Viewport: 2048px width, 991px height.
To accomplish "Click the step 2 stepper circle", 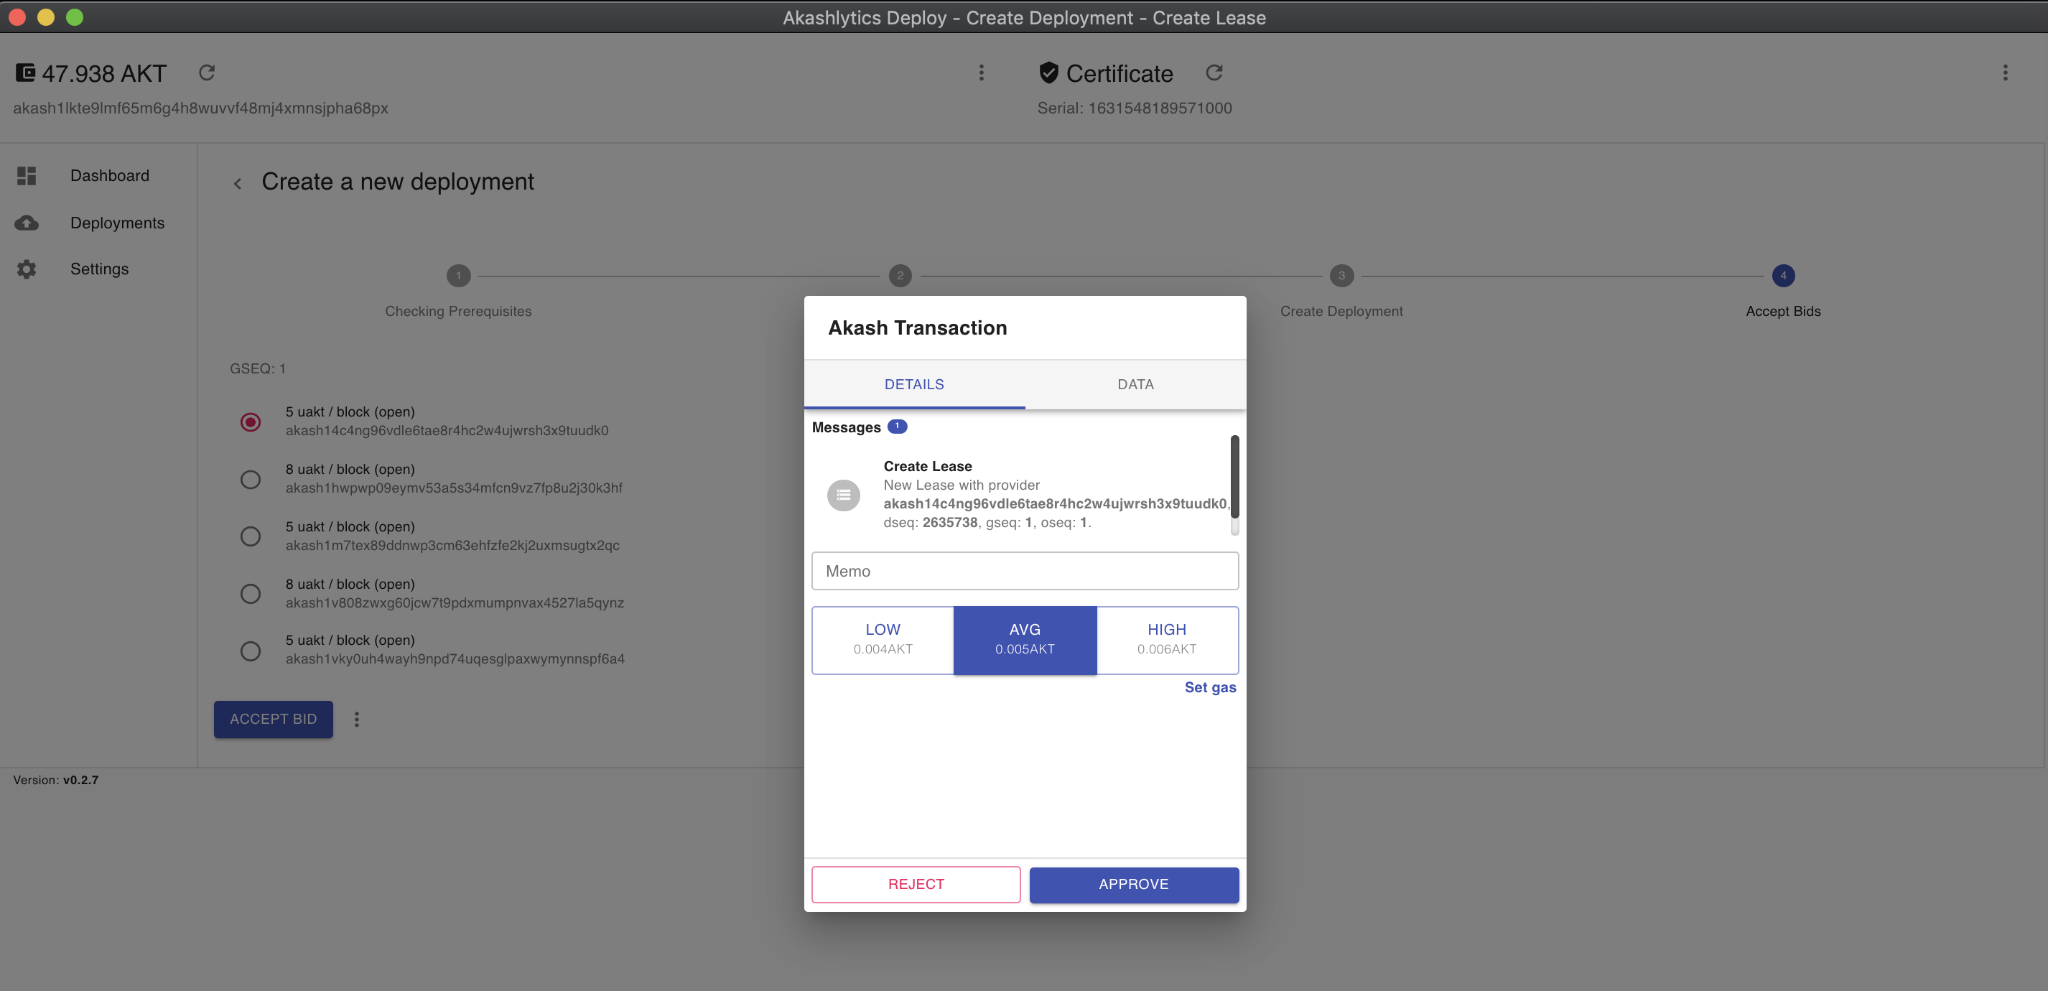I will 900,275.
